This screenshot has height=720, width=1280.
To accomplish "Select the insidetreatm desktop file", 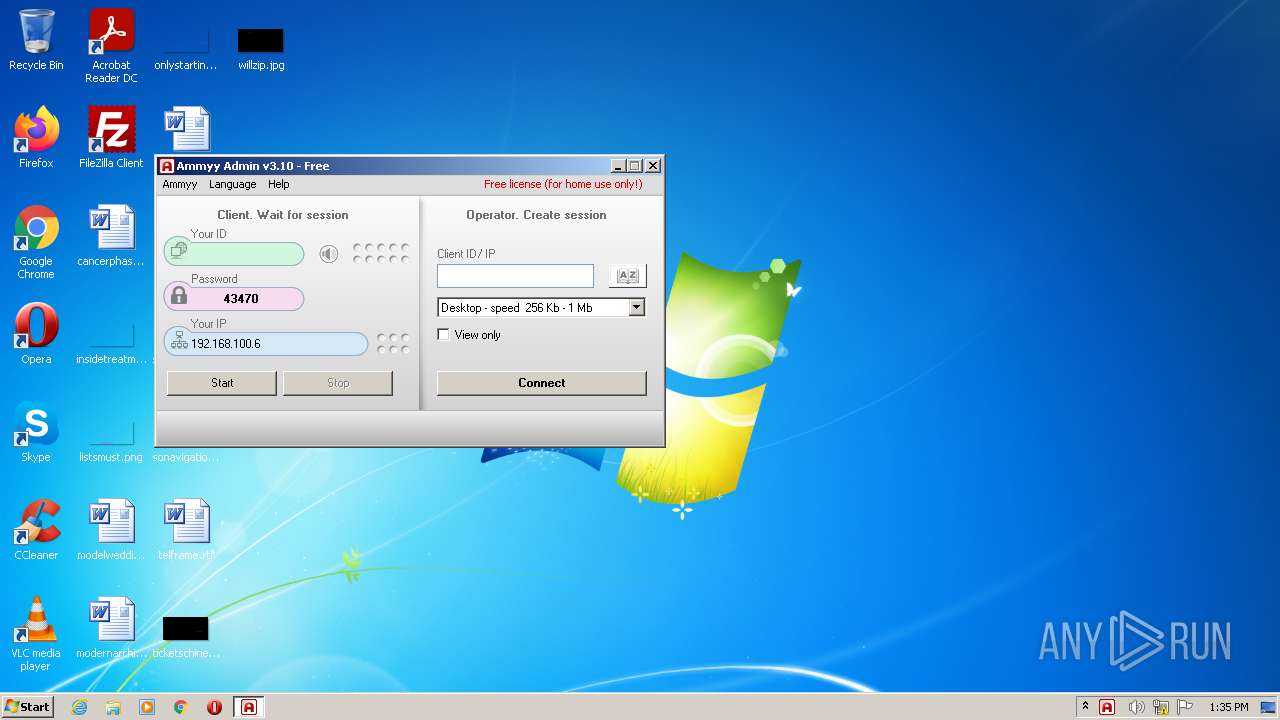I will (x=111, y=343).
